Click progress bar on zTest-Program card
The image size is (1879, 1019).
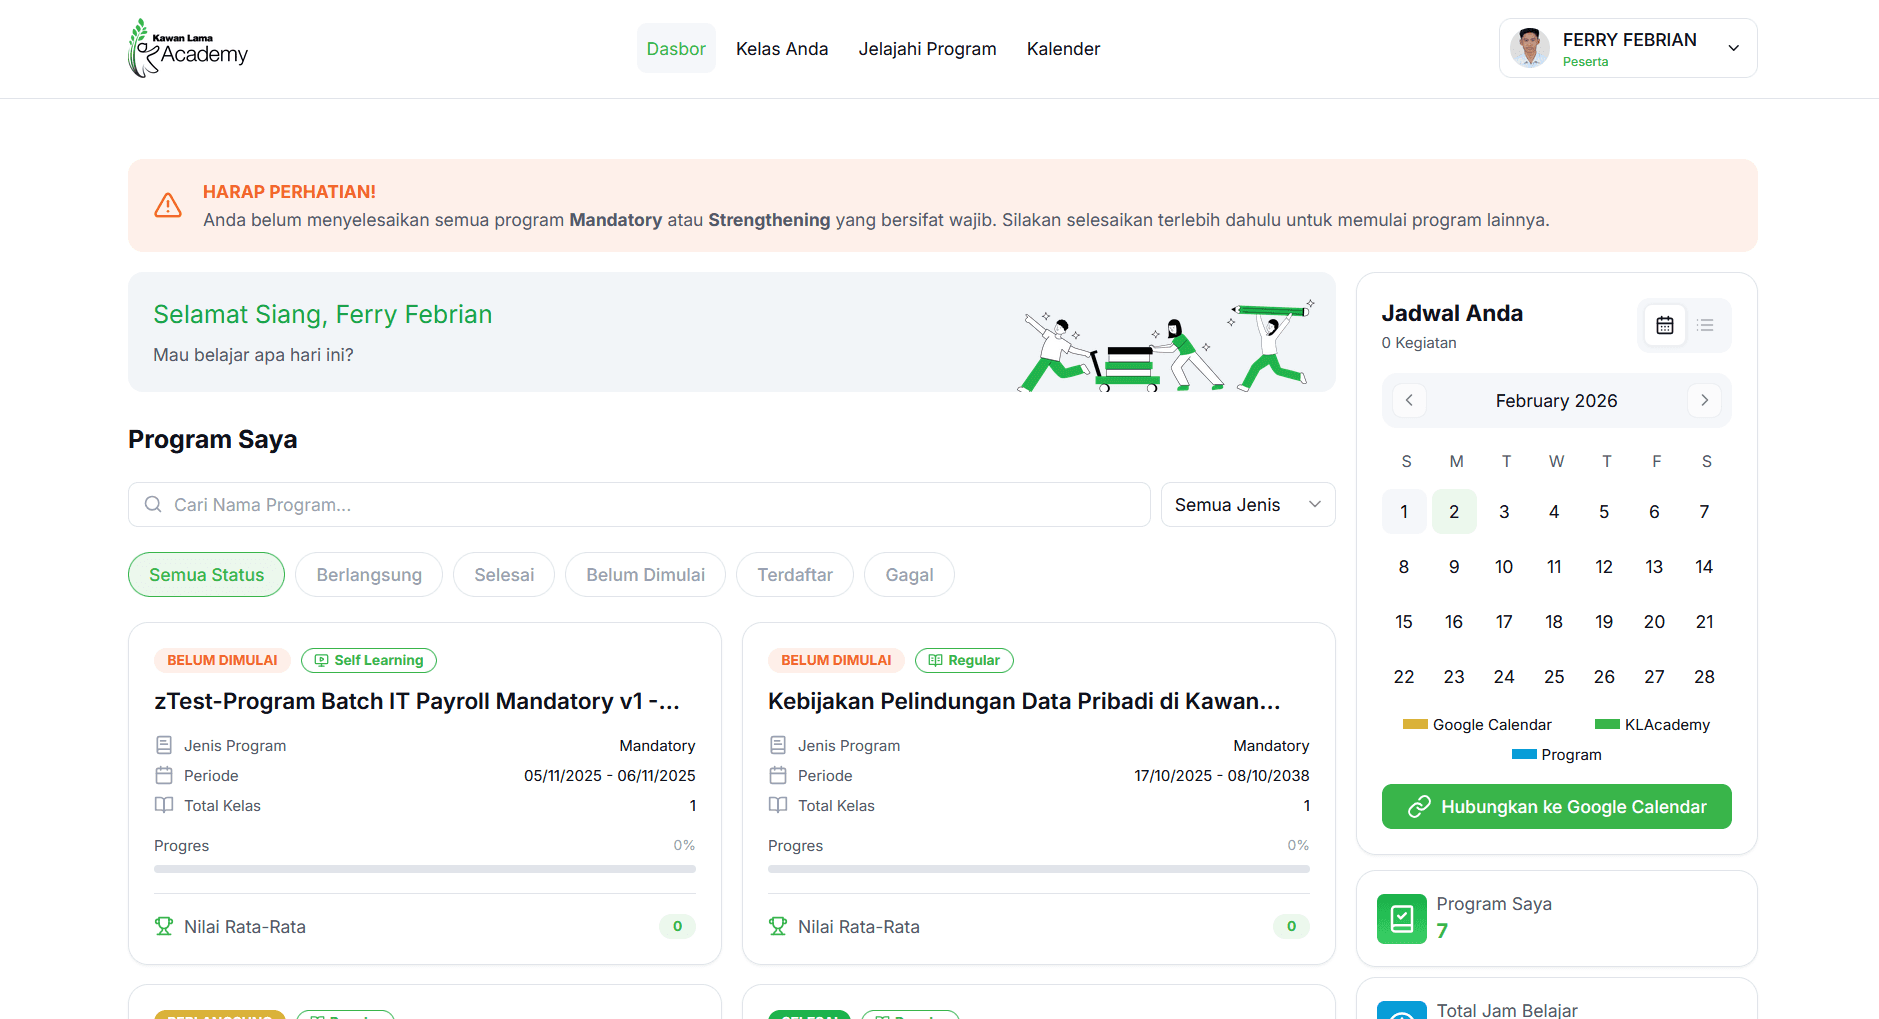(x=425, y=869)
